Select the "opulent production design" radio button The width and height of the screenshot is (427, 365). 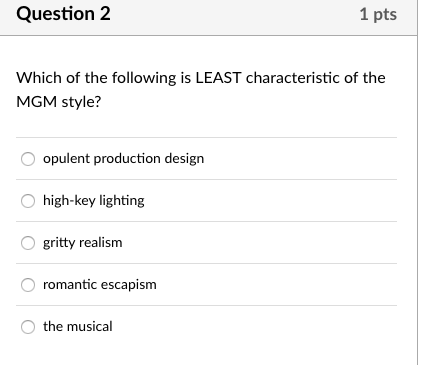[x=28, y=159]
